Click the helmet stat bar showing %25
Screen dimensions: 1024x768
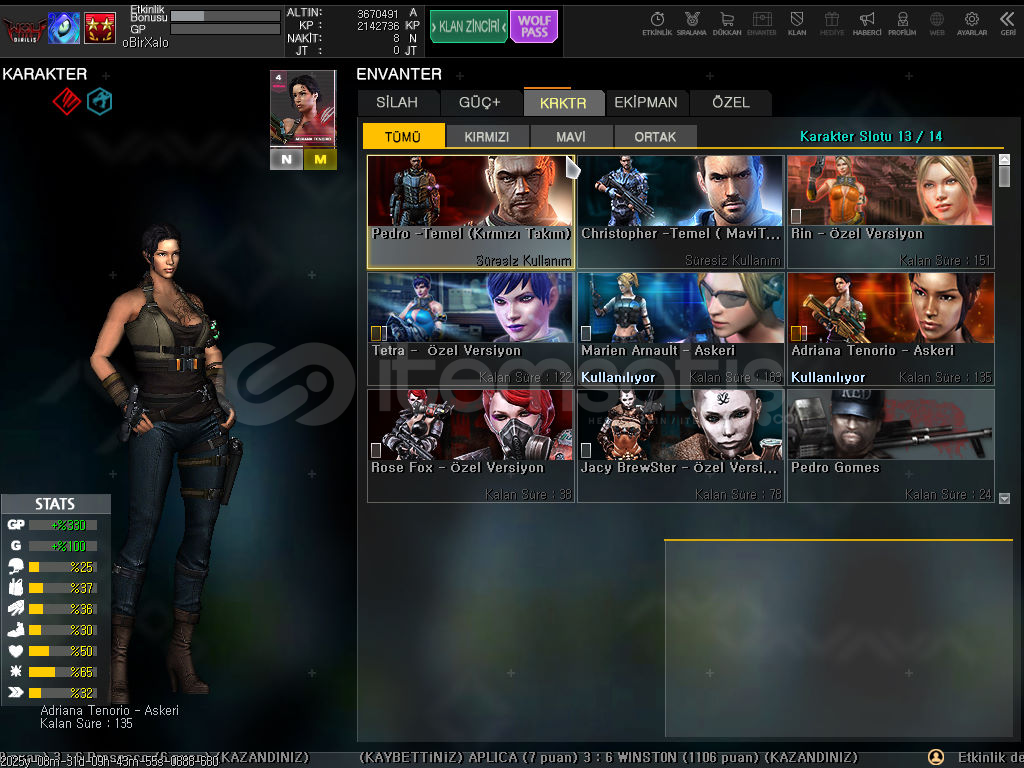(63, 567)
